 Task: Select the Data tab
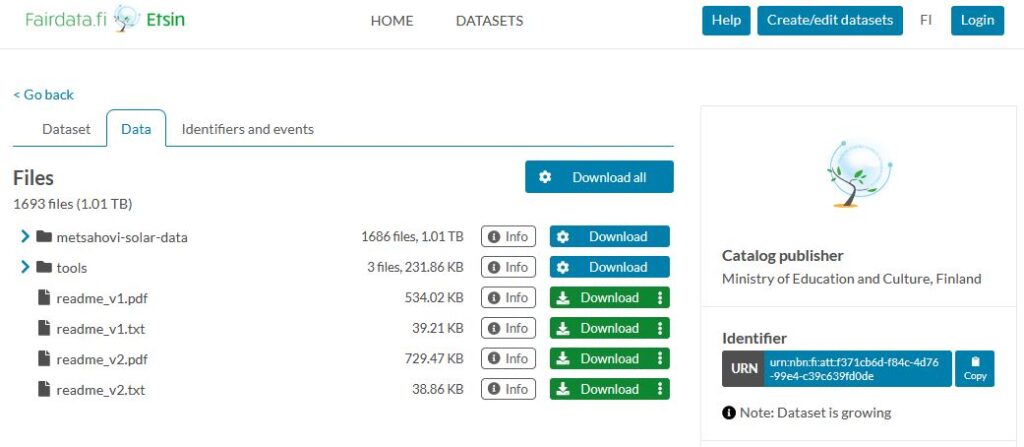(x=136, y=129)
